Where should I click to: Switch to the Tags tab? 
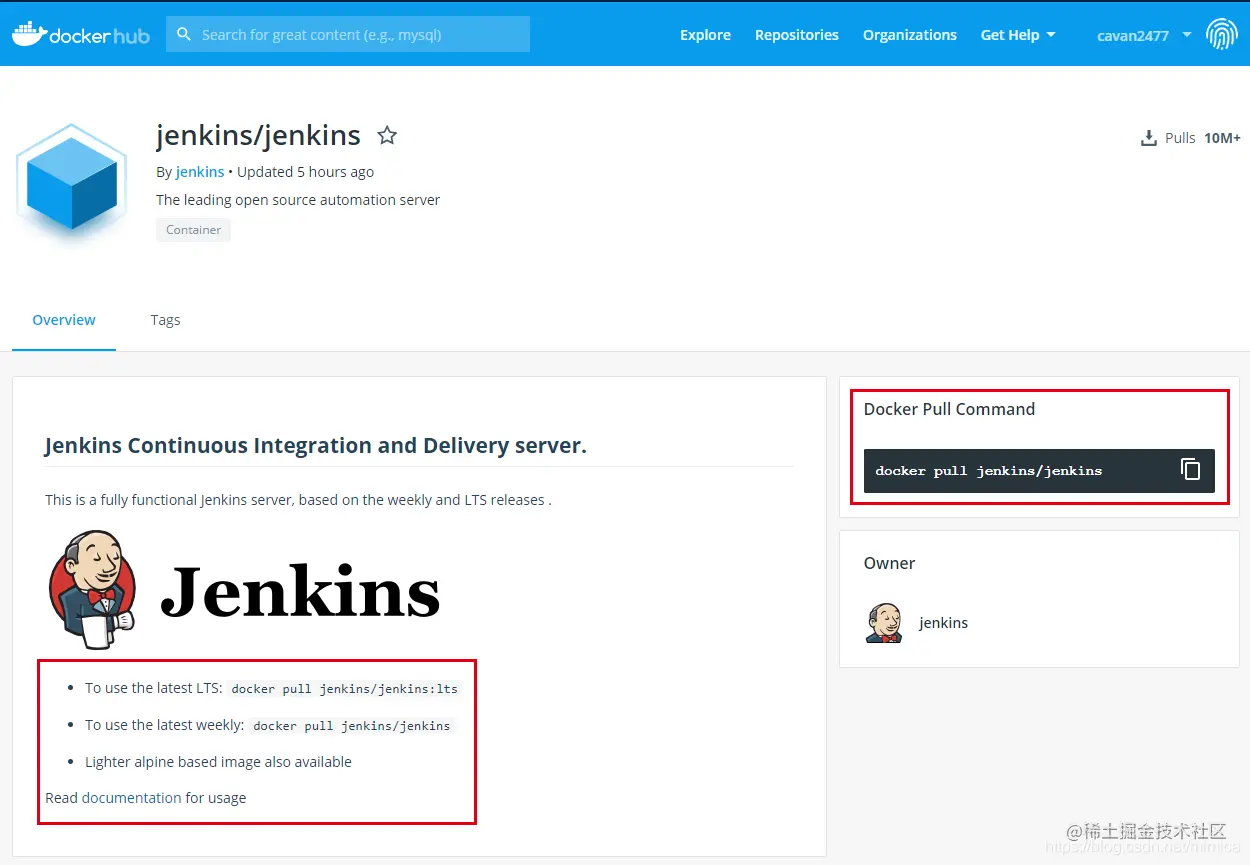coord(165,320)
